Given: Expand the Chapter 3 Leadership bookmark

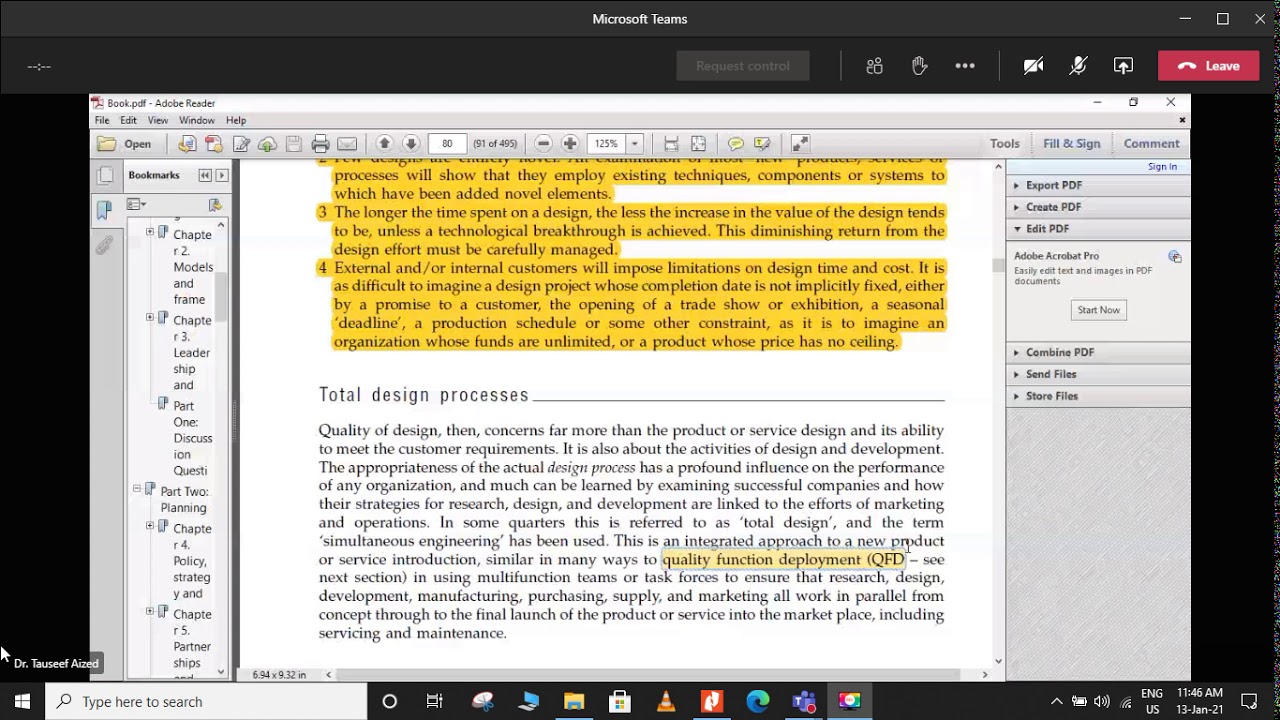Looking at the screenshot, I should pos(150,318).
